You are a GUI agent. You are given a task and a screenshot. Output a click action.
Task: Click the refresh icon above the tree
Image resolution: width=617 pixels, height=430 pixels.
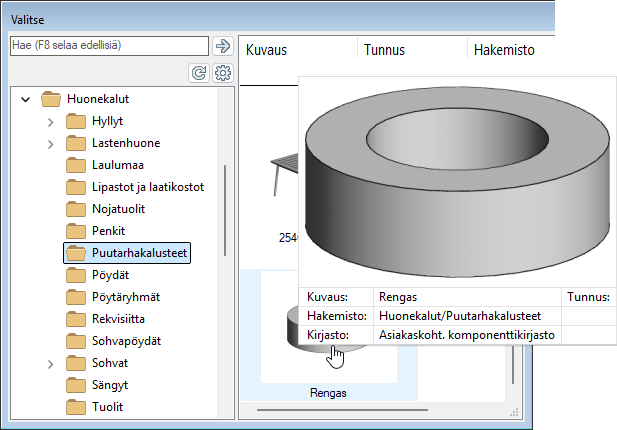199,73
